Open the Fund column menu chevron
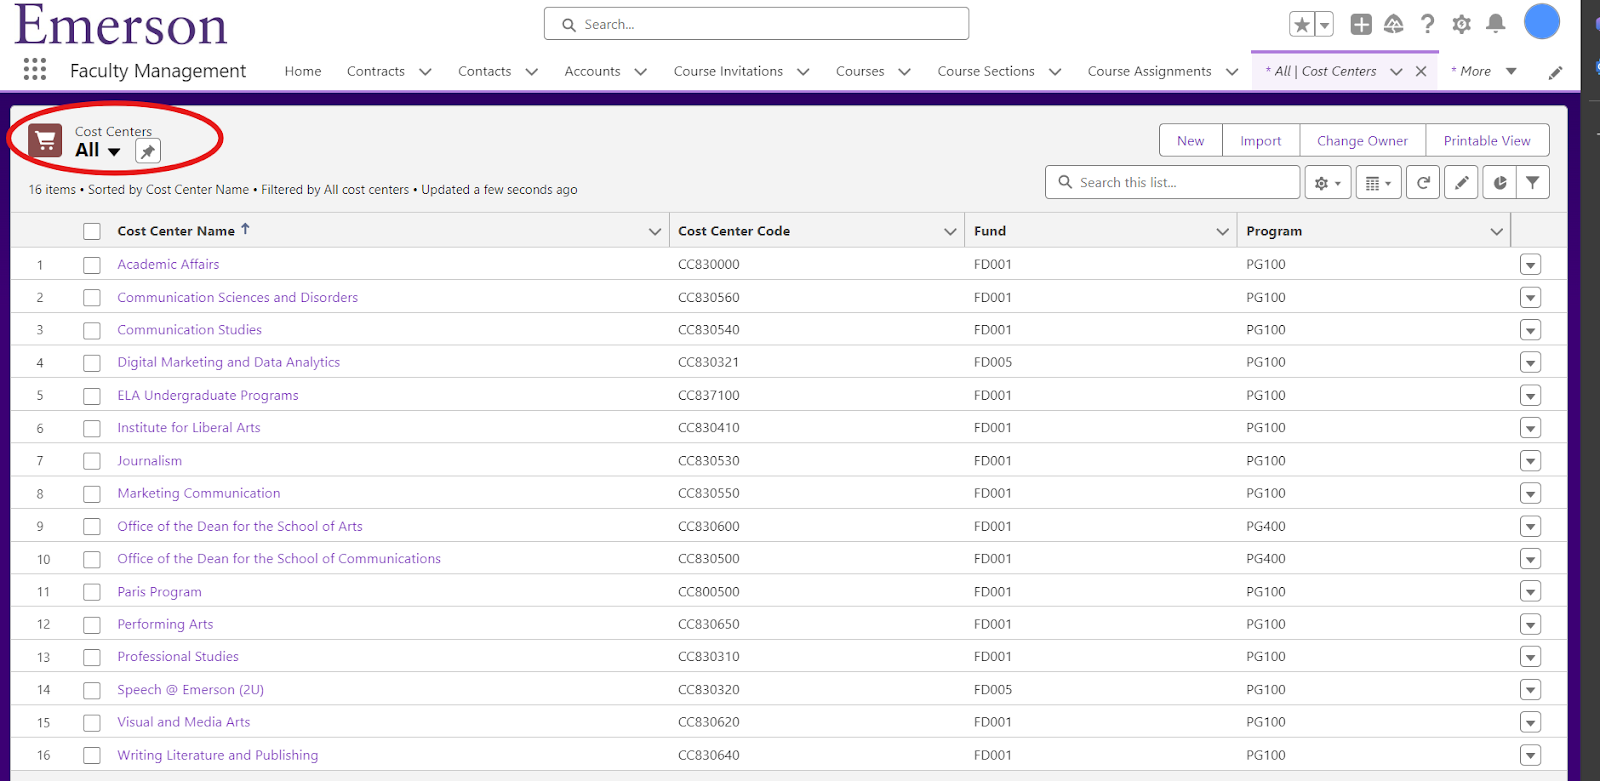 tap(1222, 232)
